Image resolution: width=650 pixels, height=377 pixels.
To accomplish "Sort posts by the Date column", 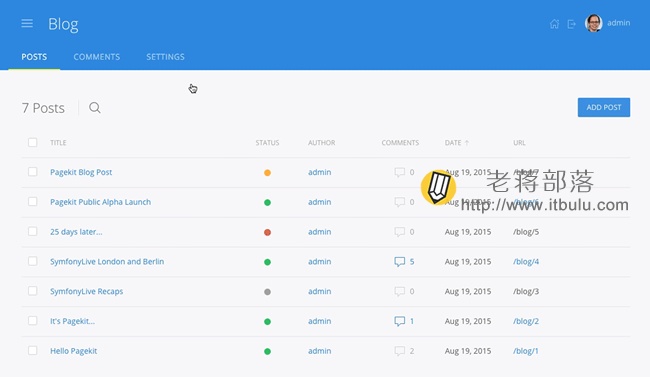I will click(x=456, y=143).
